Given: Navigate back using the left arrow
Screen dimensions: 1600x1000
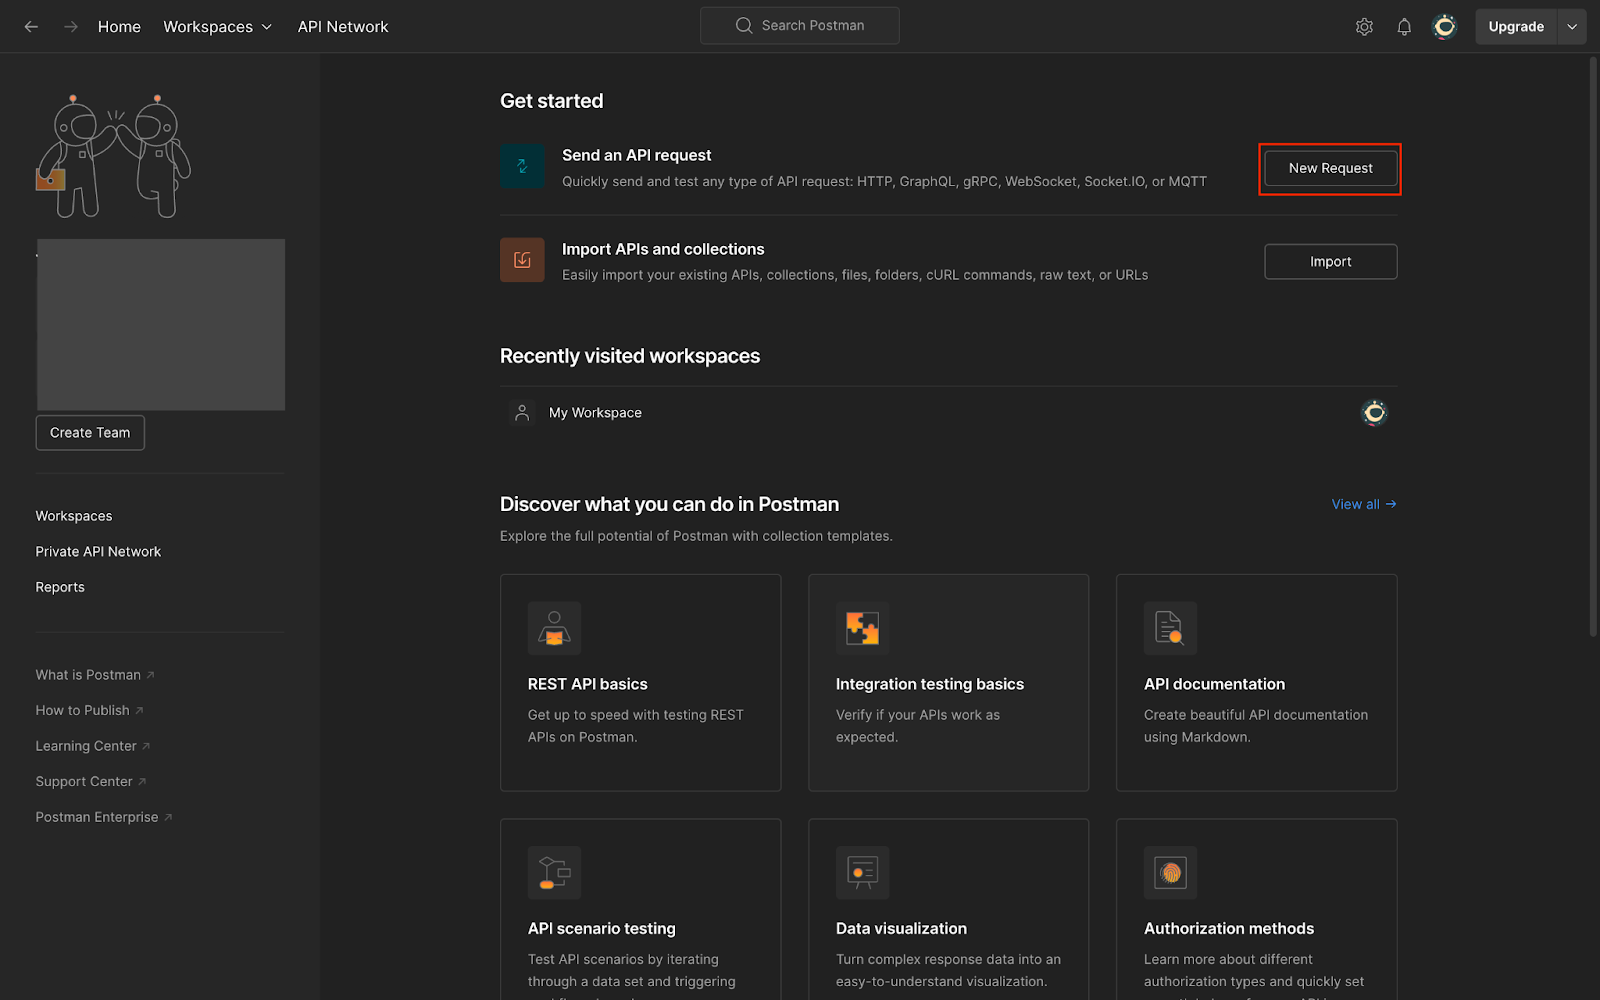Looking at the screenshot, I should pos(31,26).
